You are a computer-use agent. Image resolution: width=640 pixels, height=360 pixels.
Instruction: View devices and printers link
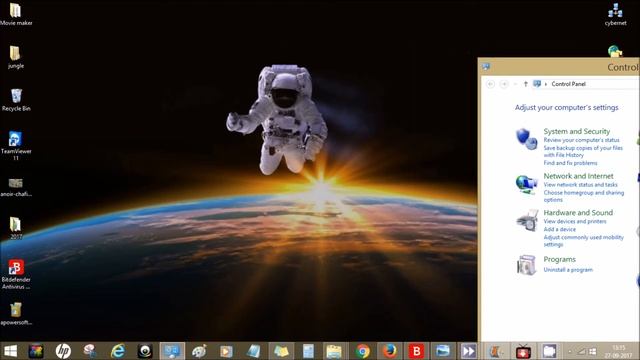tap(575, 221)
